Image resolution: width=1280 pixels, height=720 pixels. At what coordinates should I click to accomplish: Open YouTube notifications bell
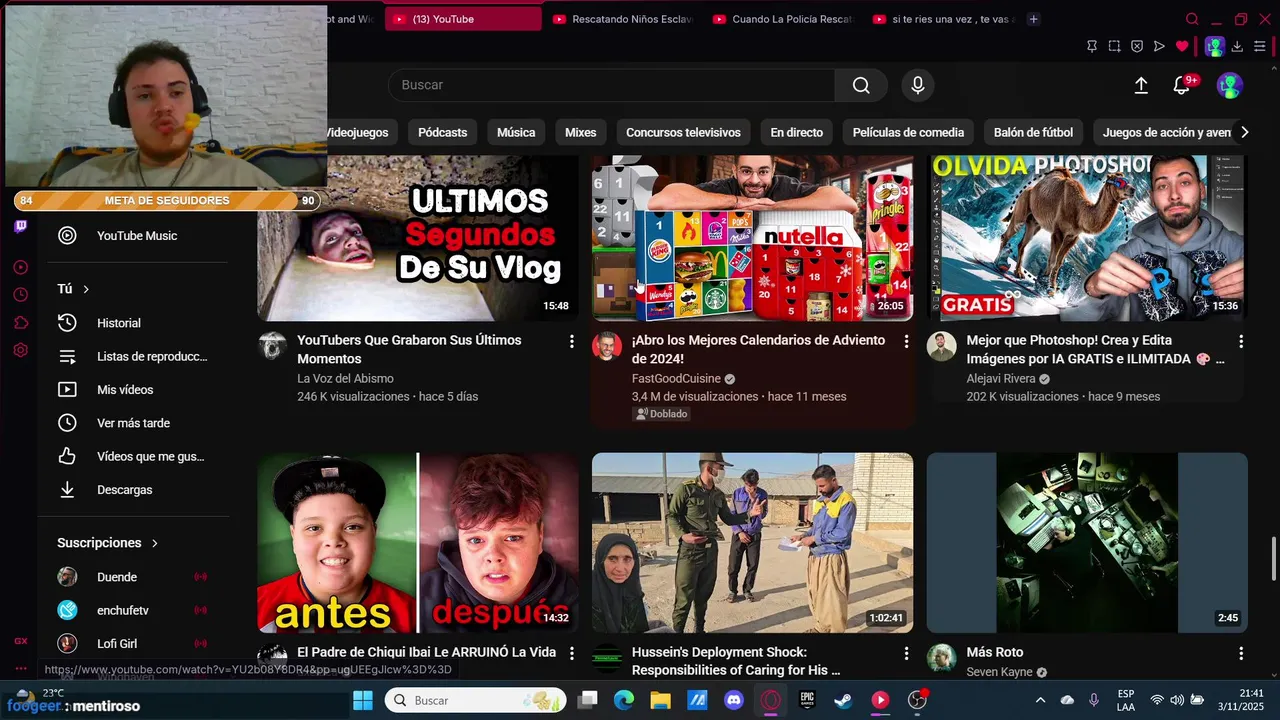point(1182,86)
